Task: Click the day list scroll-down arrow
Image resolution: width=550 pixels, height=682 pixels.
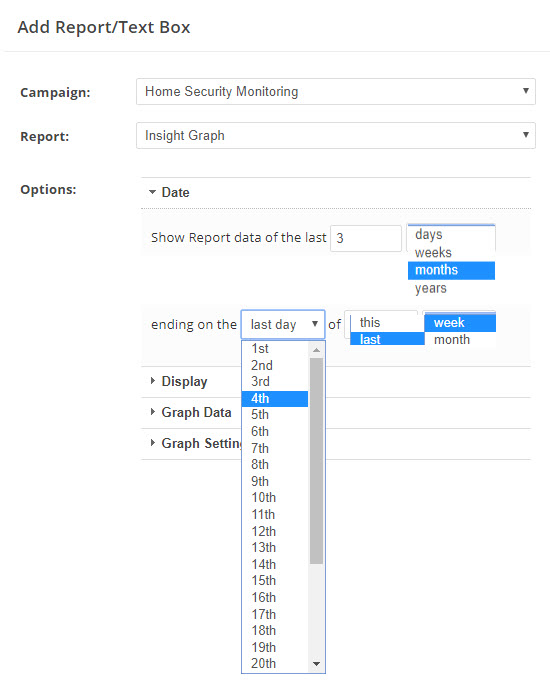Action: [317, 664]
